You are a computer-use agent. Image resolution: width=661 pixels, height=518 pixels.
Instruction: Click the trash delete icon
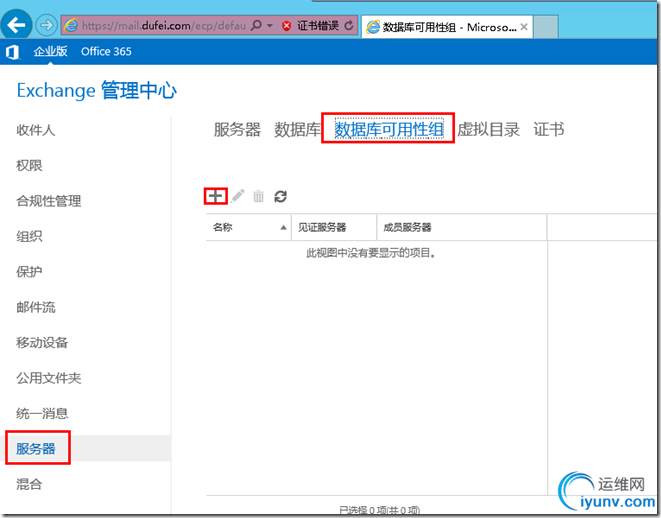click(x=258, y=196)
